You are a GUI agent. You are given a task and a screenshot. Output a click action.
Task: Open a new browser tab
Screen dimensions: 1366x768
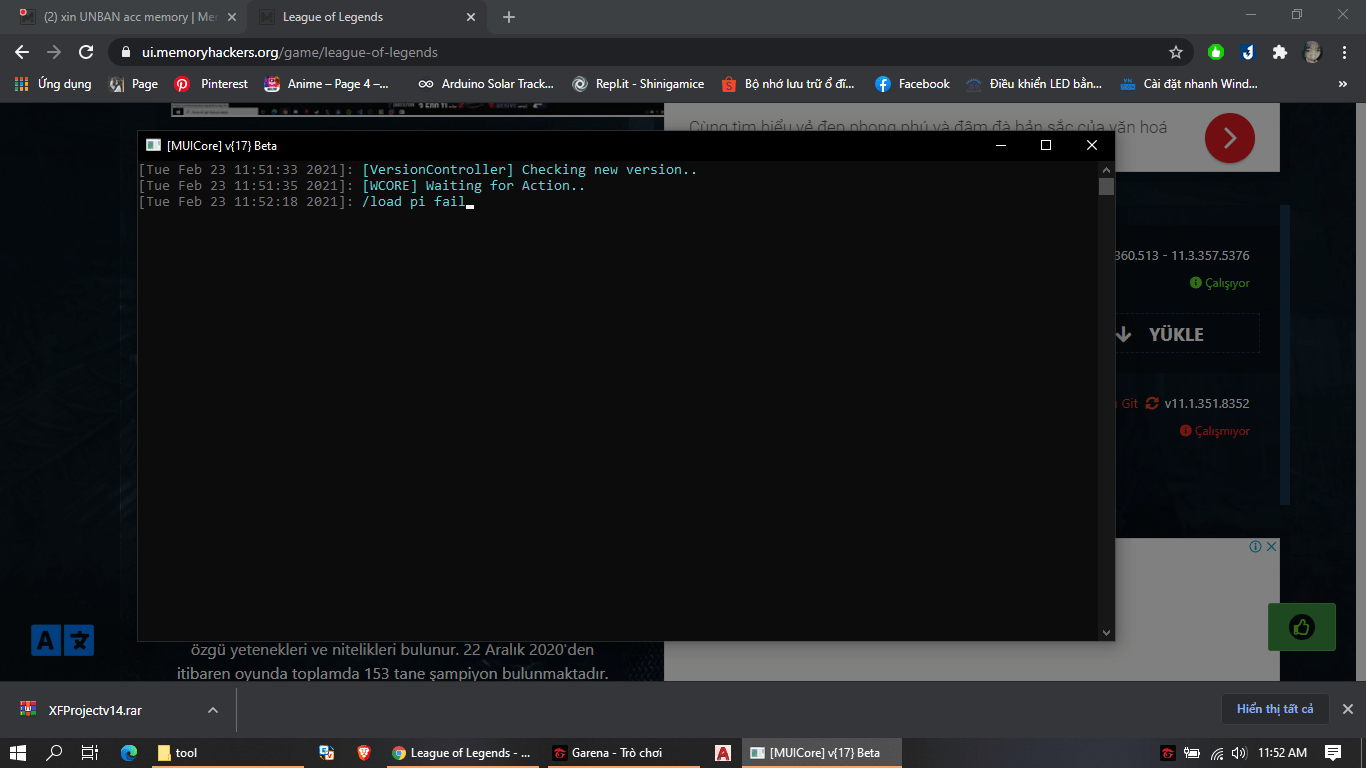pos(509,17)
